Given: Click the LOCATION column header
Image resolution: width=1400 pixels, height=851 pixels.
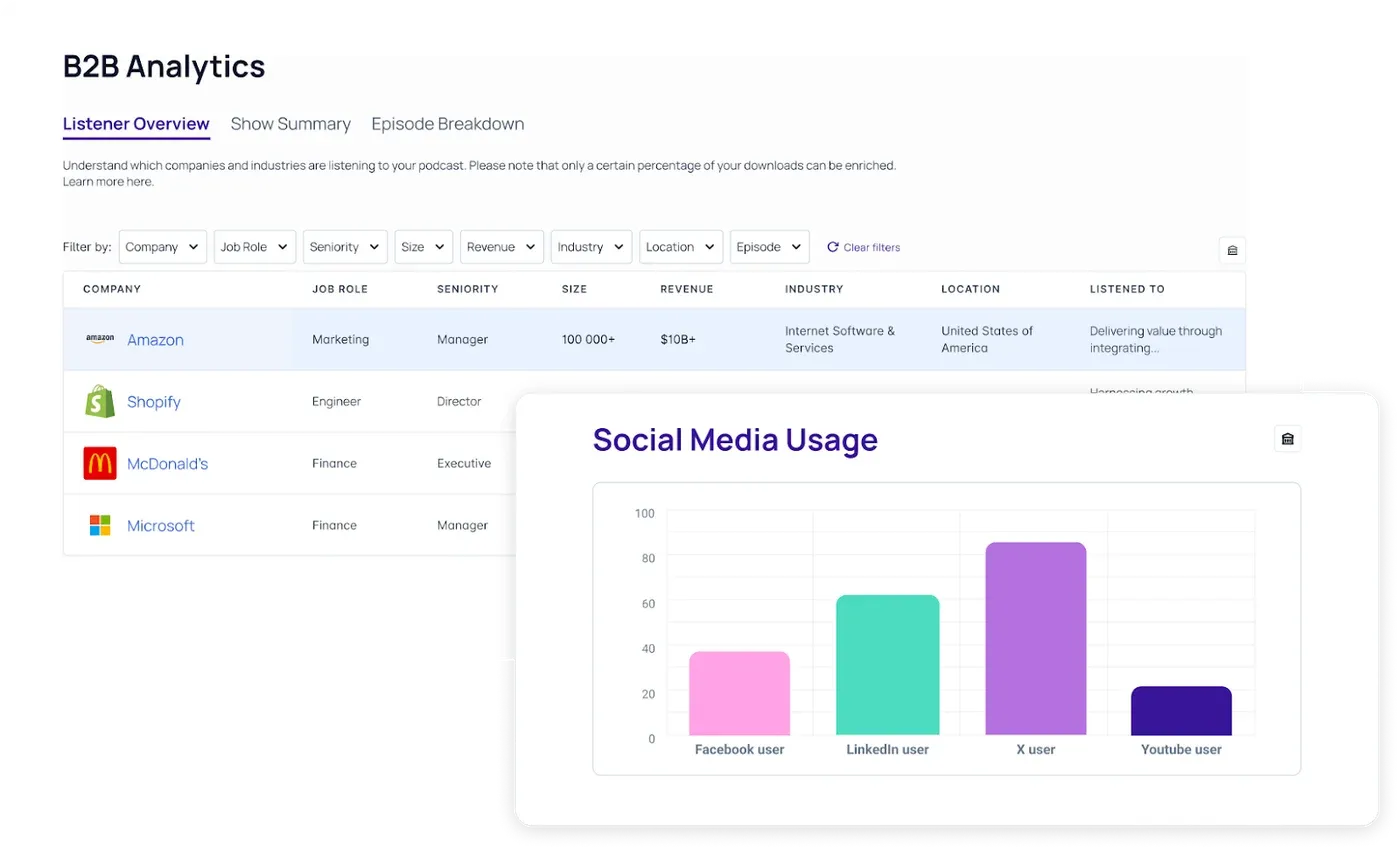Looking at the screenshot, I should (970, 289).
